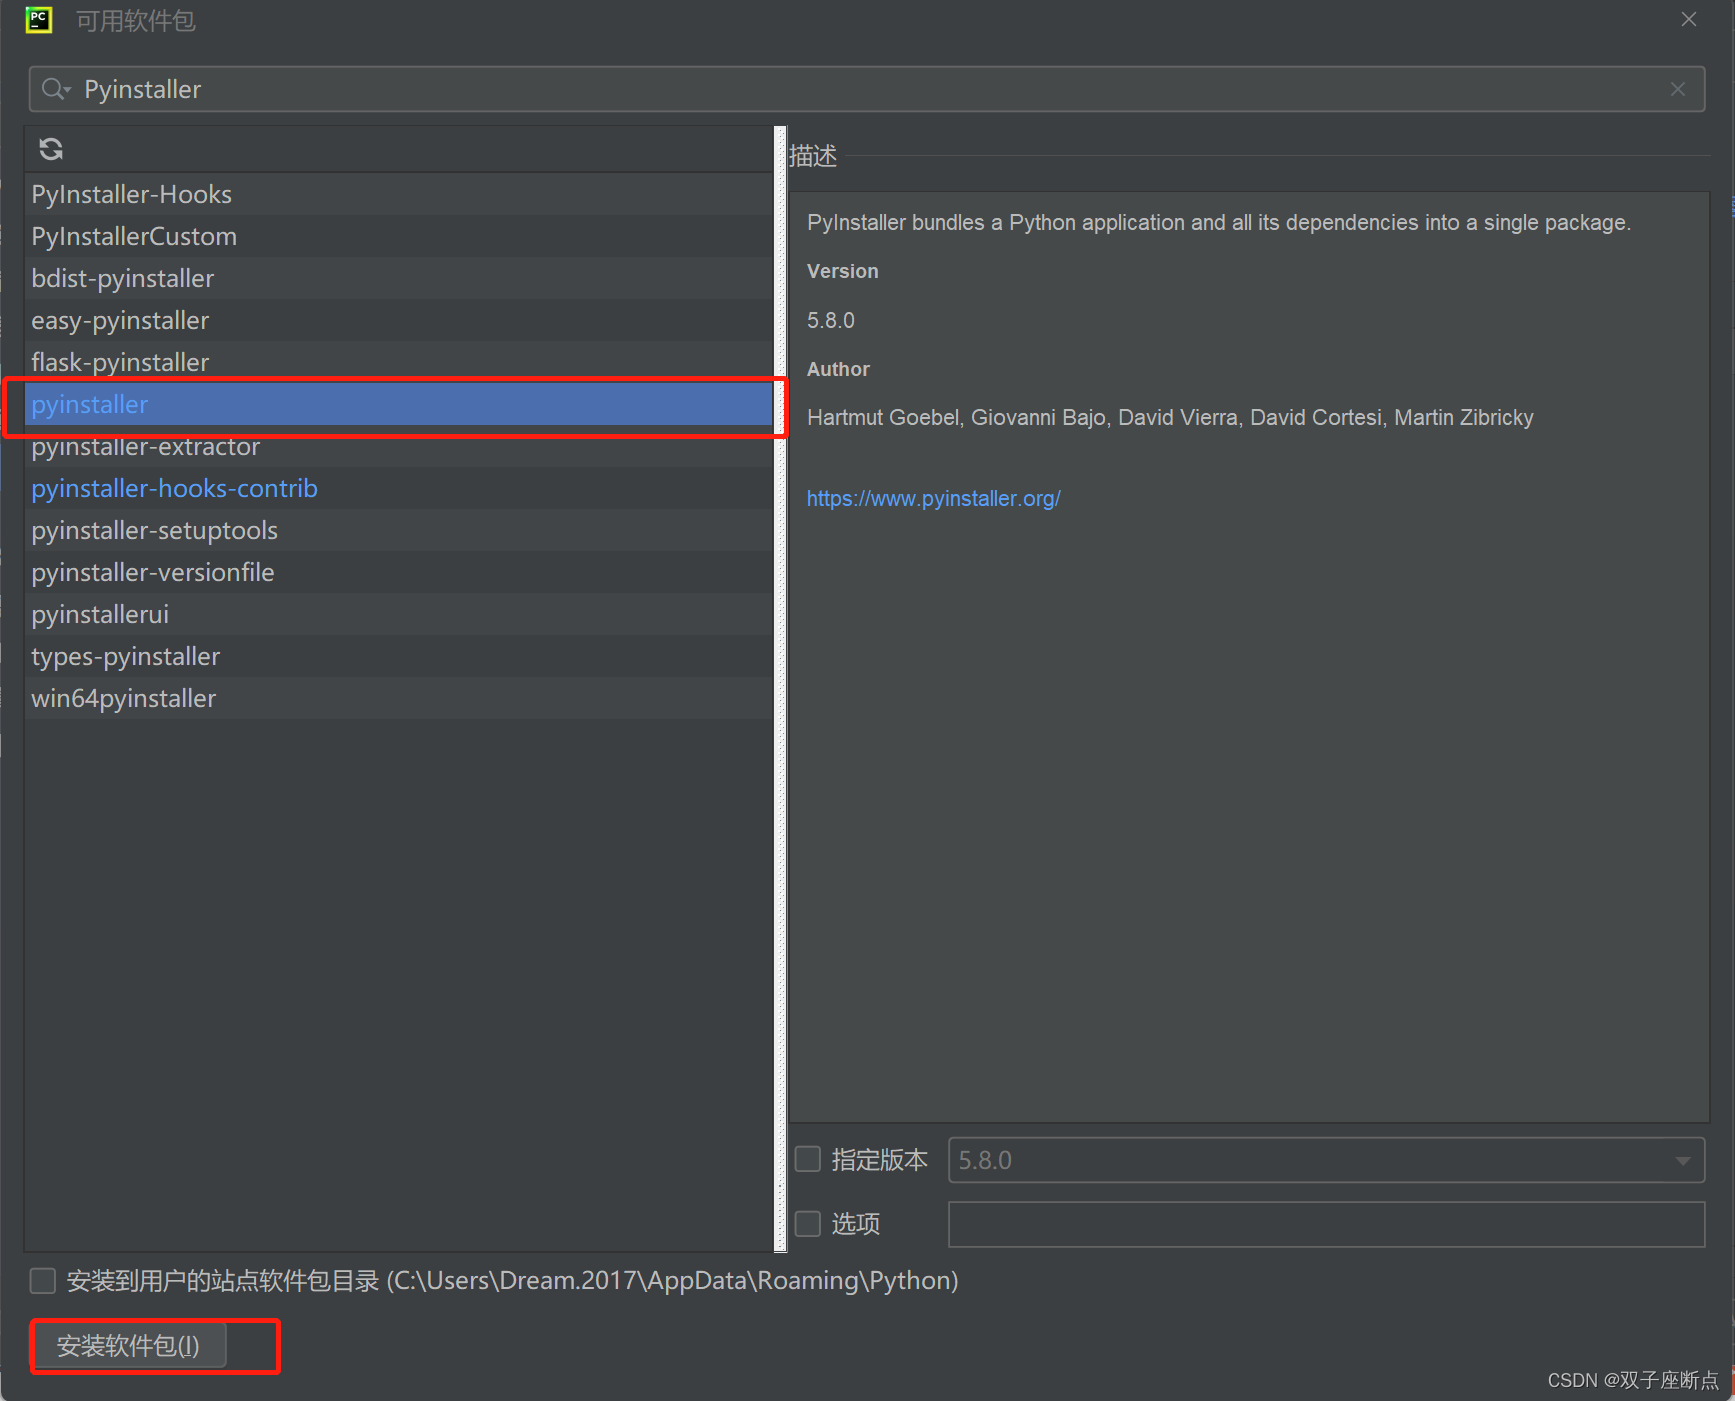
Task: Select pyinstaller-hooks-contrib package
Action: (x=399, y=488)
